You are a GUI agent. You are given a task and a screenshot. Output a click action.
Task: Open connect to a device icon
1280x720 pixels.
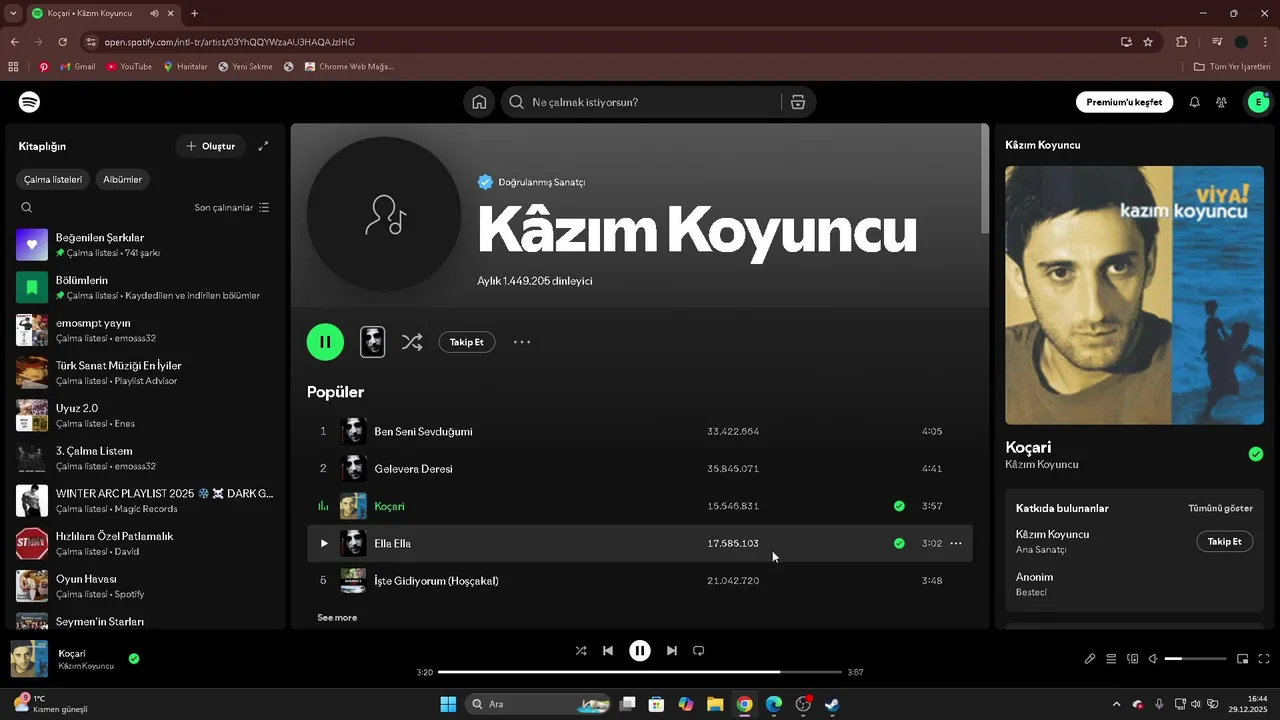tap(1132, 659)
